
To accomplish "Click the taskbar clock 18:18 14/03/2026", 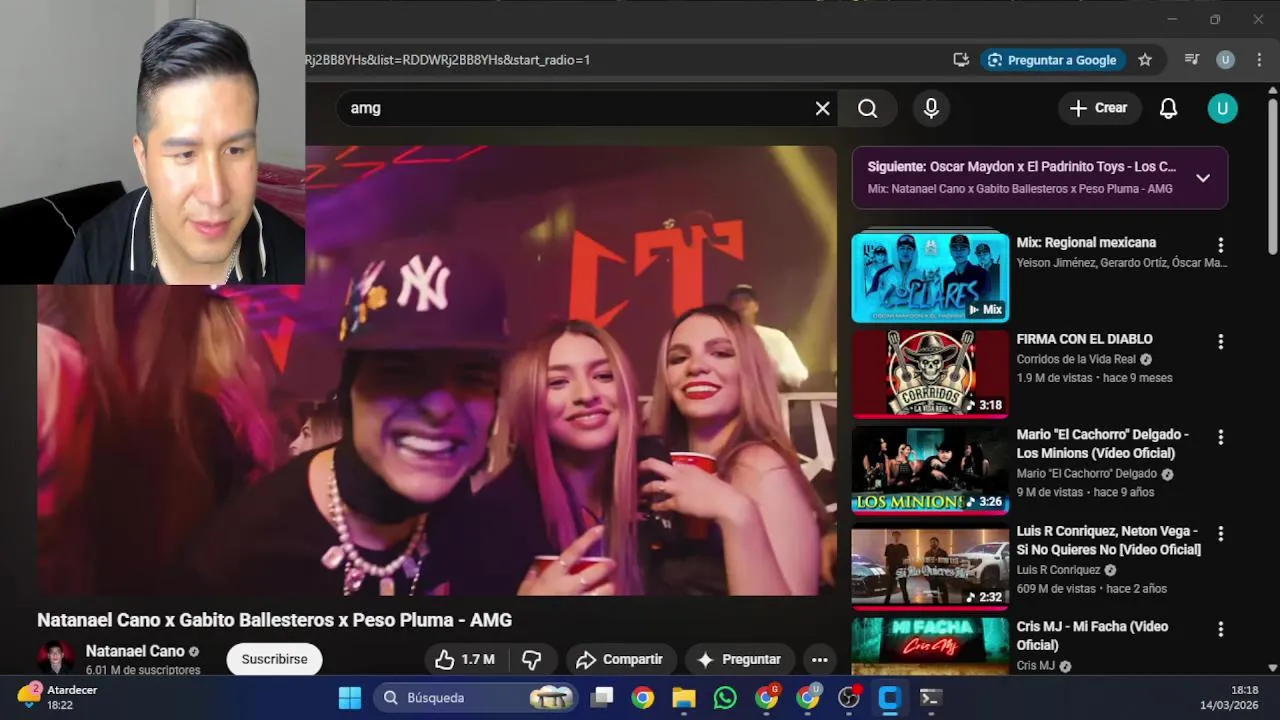I will pos(1229,697).
